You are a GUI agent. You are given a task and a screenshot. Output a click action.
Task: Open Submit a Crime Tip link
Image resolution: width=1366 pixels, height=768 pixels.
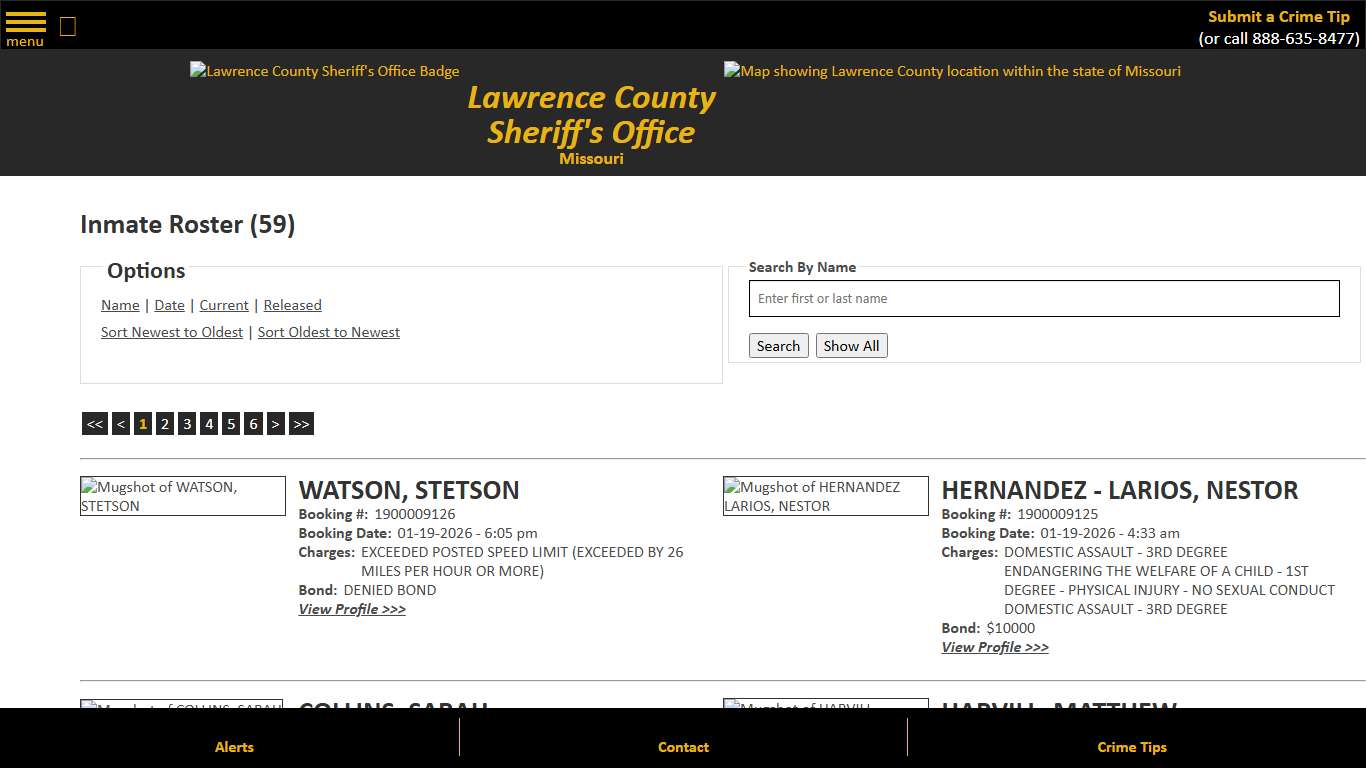[1278, 16]
